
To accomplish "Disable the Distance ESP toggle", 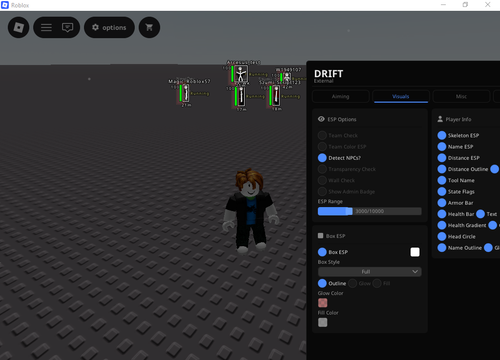I will point(442,158).
